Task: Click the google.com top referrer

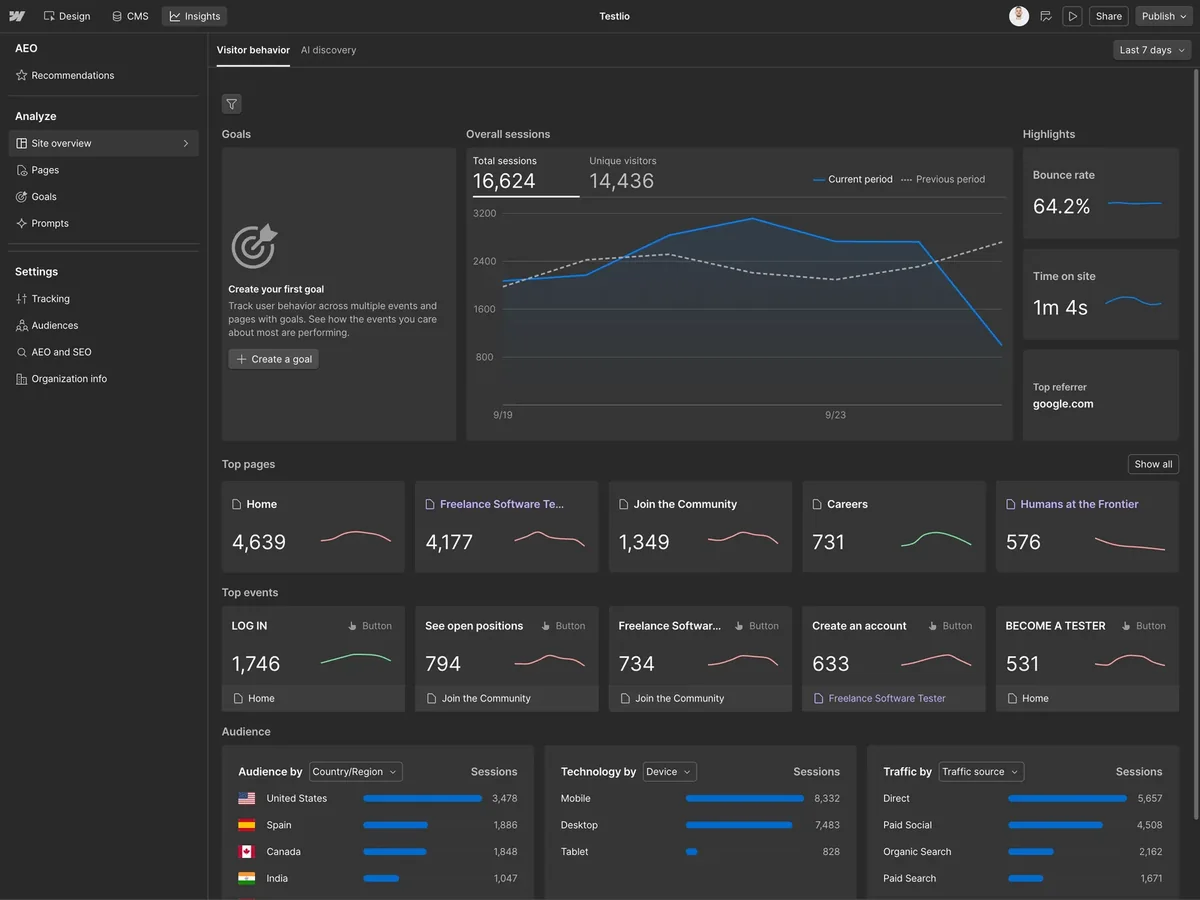Action: click(1063, 404)
